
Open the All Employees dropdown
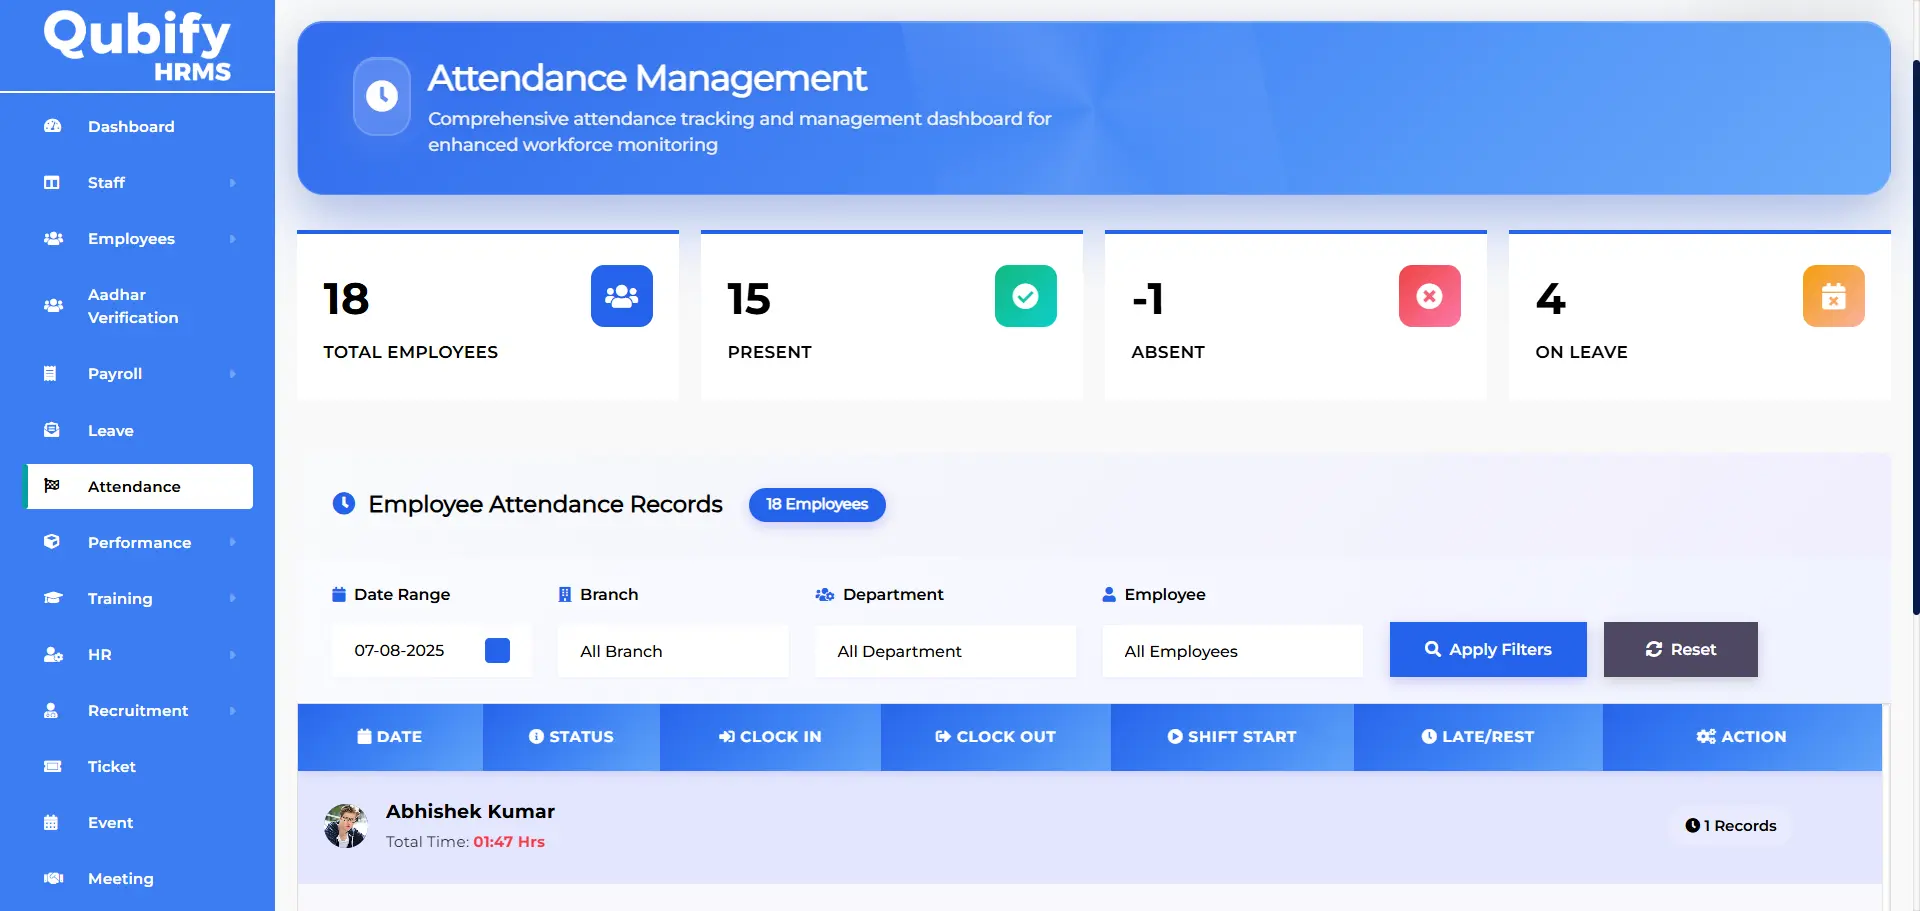(1232, 651)
